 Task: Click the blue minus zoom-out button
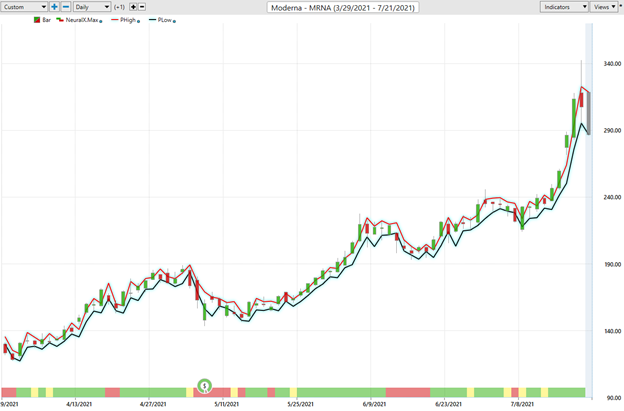66,7
